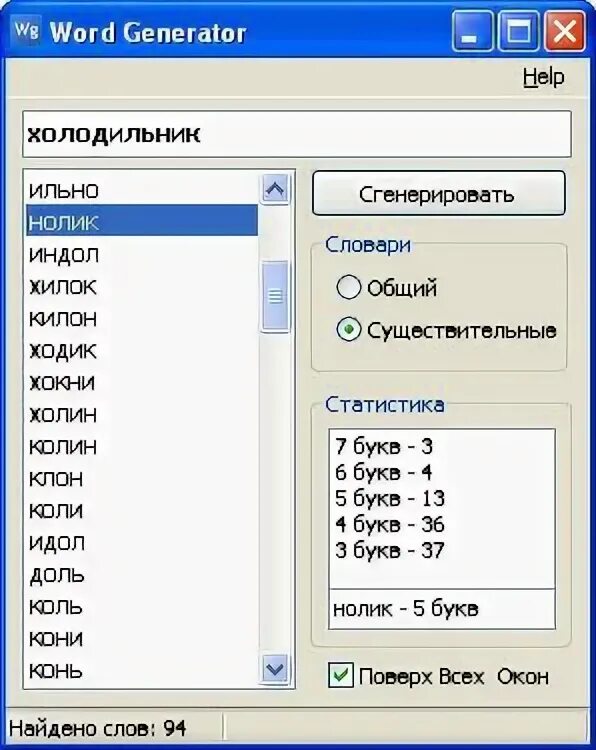Open the Help menu
Screen dimensions: 596x750
click(543, 77)
